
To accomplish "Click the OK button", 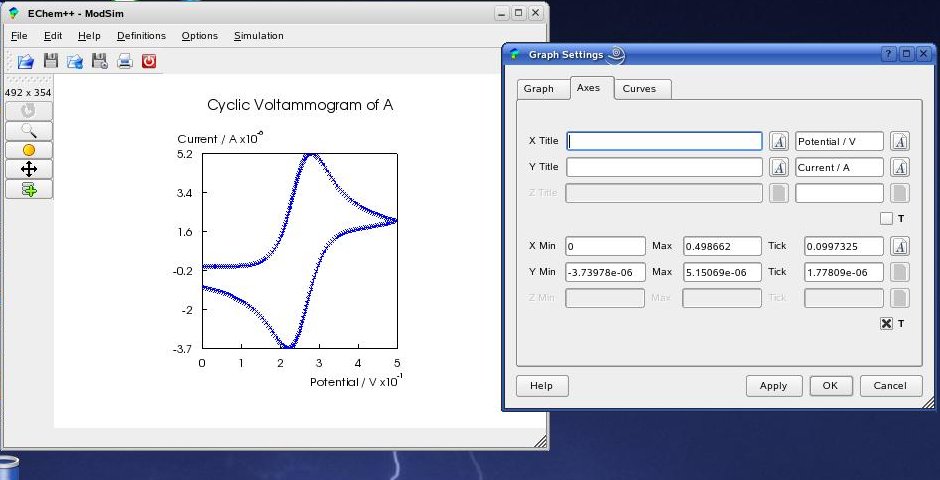I will click(x=830, y=386).
